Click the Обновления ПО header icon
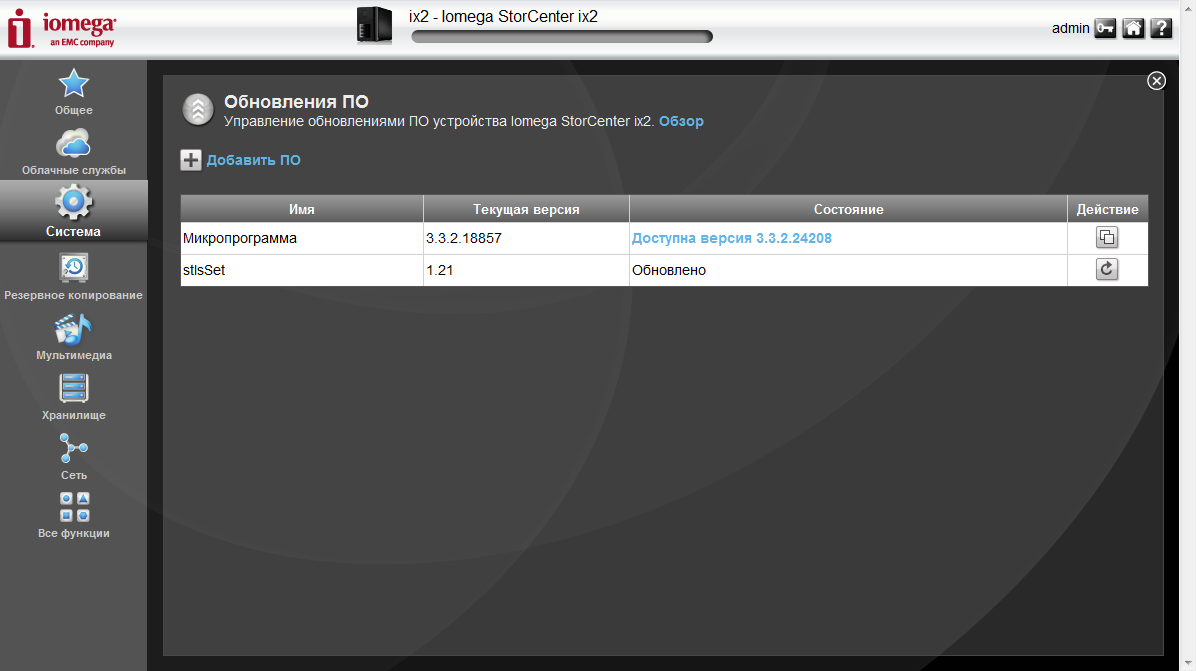The width and height of the screenshot is (1196, 671). [x=198, y=110]
